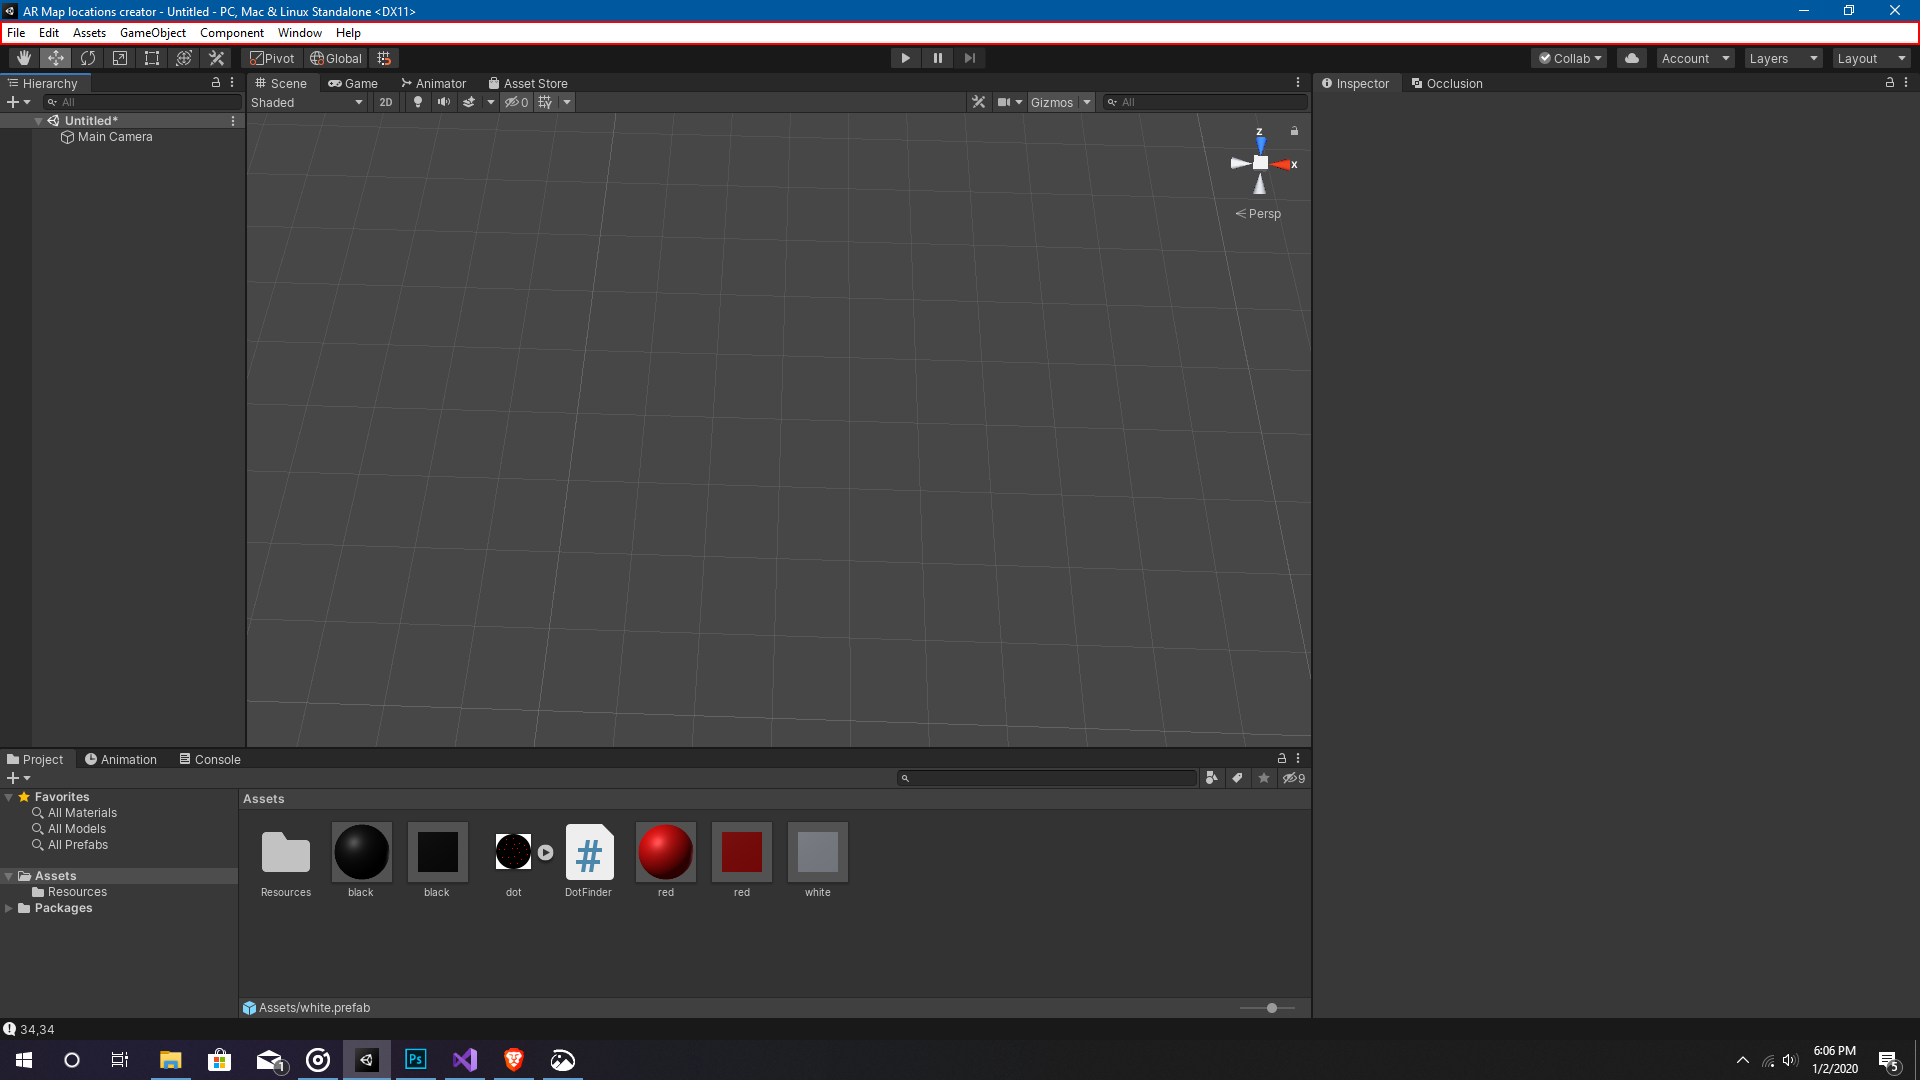Click Search by Type icon in Project
The image size is (1920, 1080).
click(x=1212, y=778)
